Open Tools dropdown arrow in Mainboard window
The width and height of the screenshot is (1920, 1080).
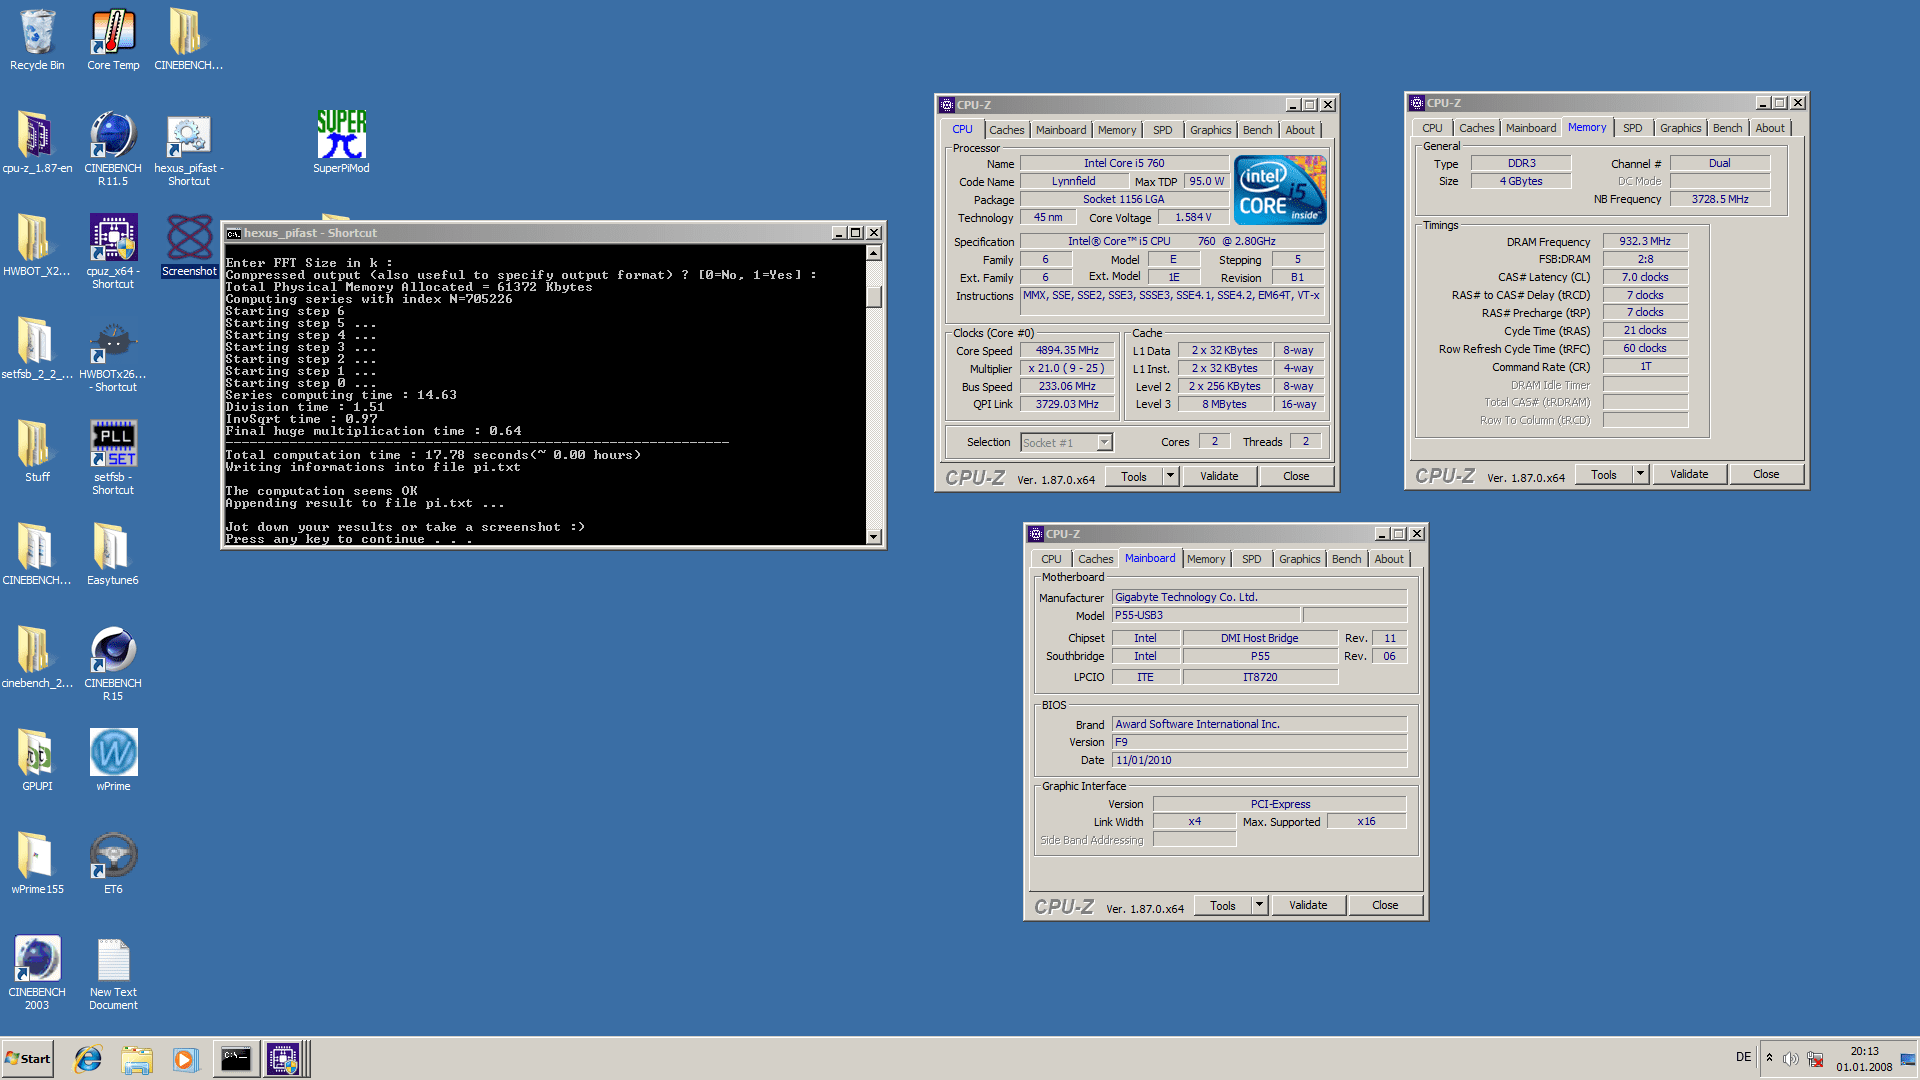pyautogui.click(x=1259, y=905)
